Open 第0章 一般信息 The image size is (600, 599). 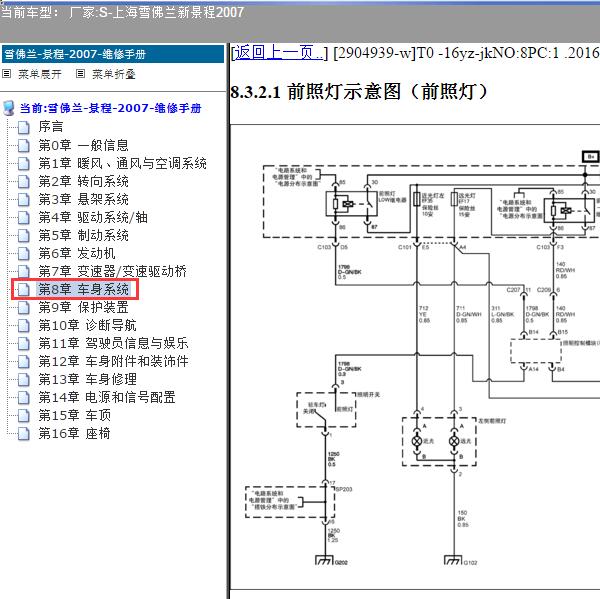[83, 145]
